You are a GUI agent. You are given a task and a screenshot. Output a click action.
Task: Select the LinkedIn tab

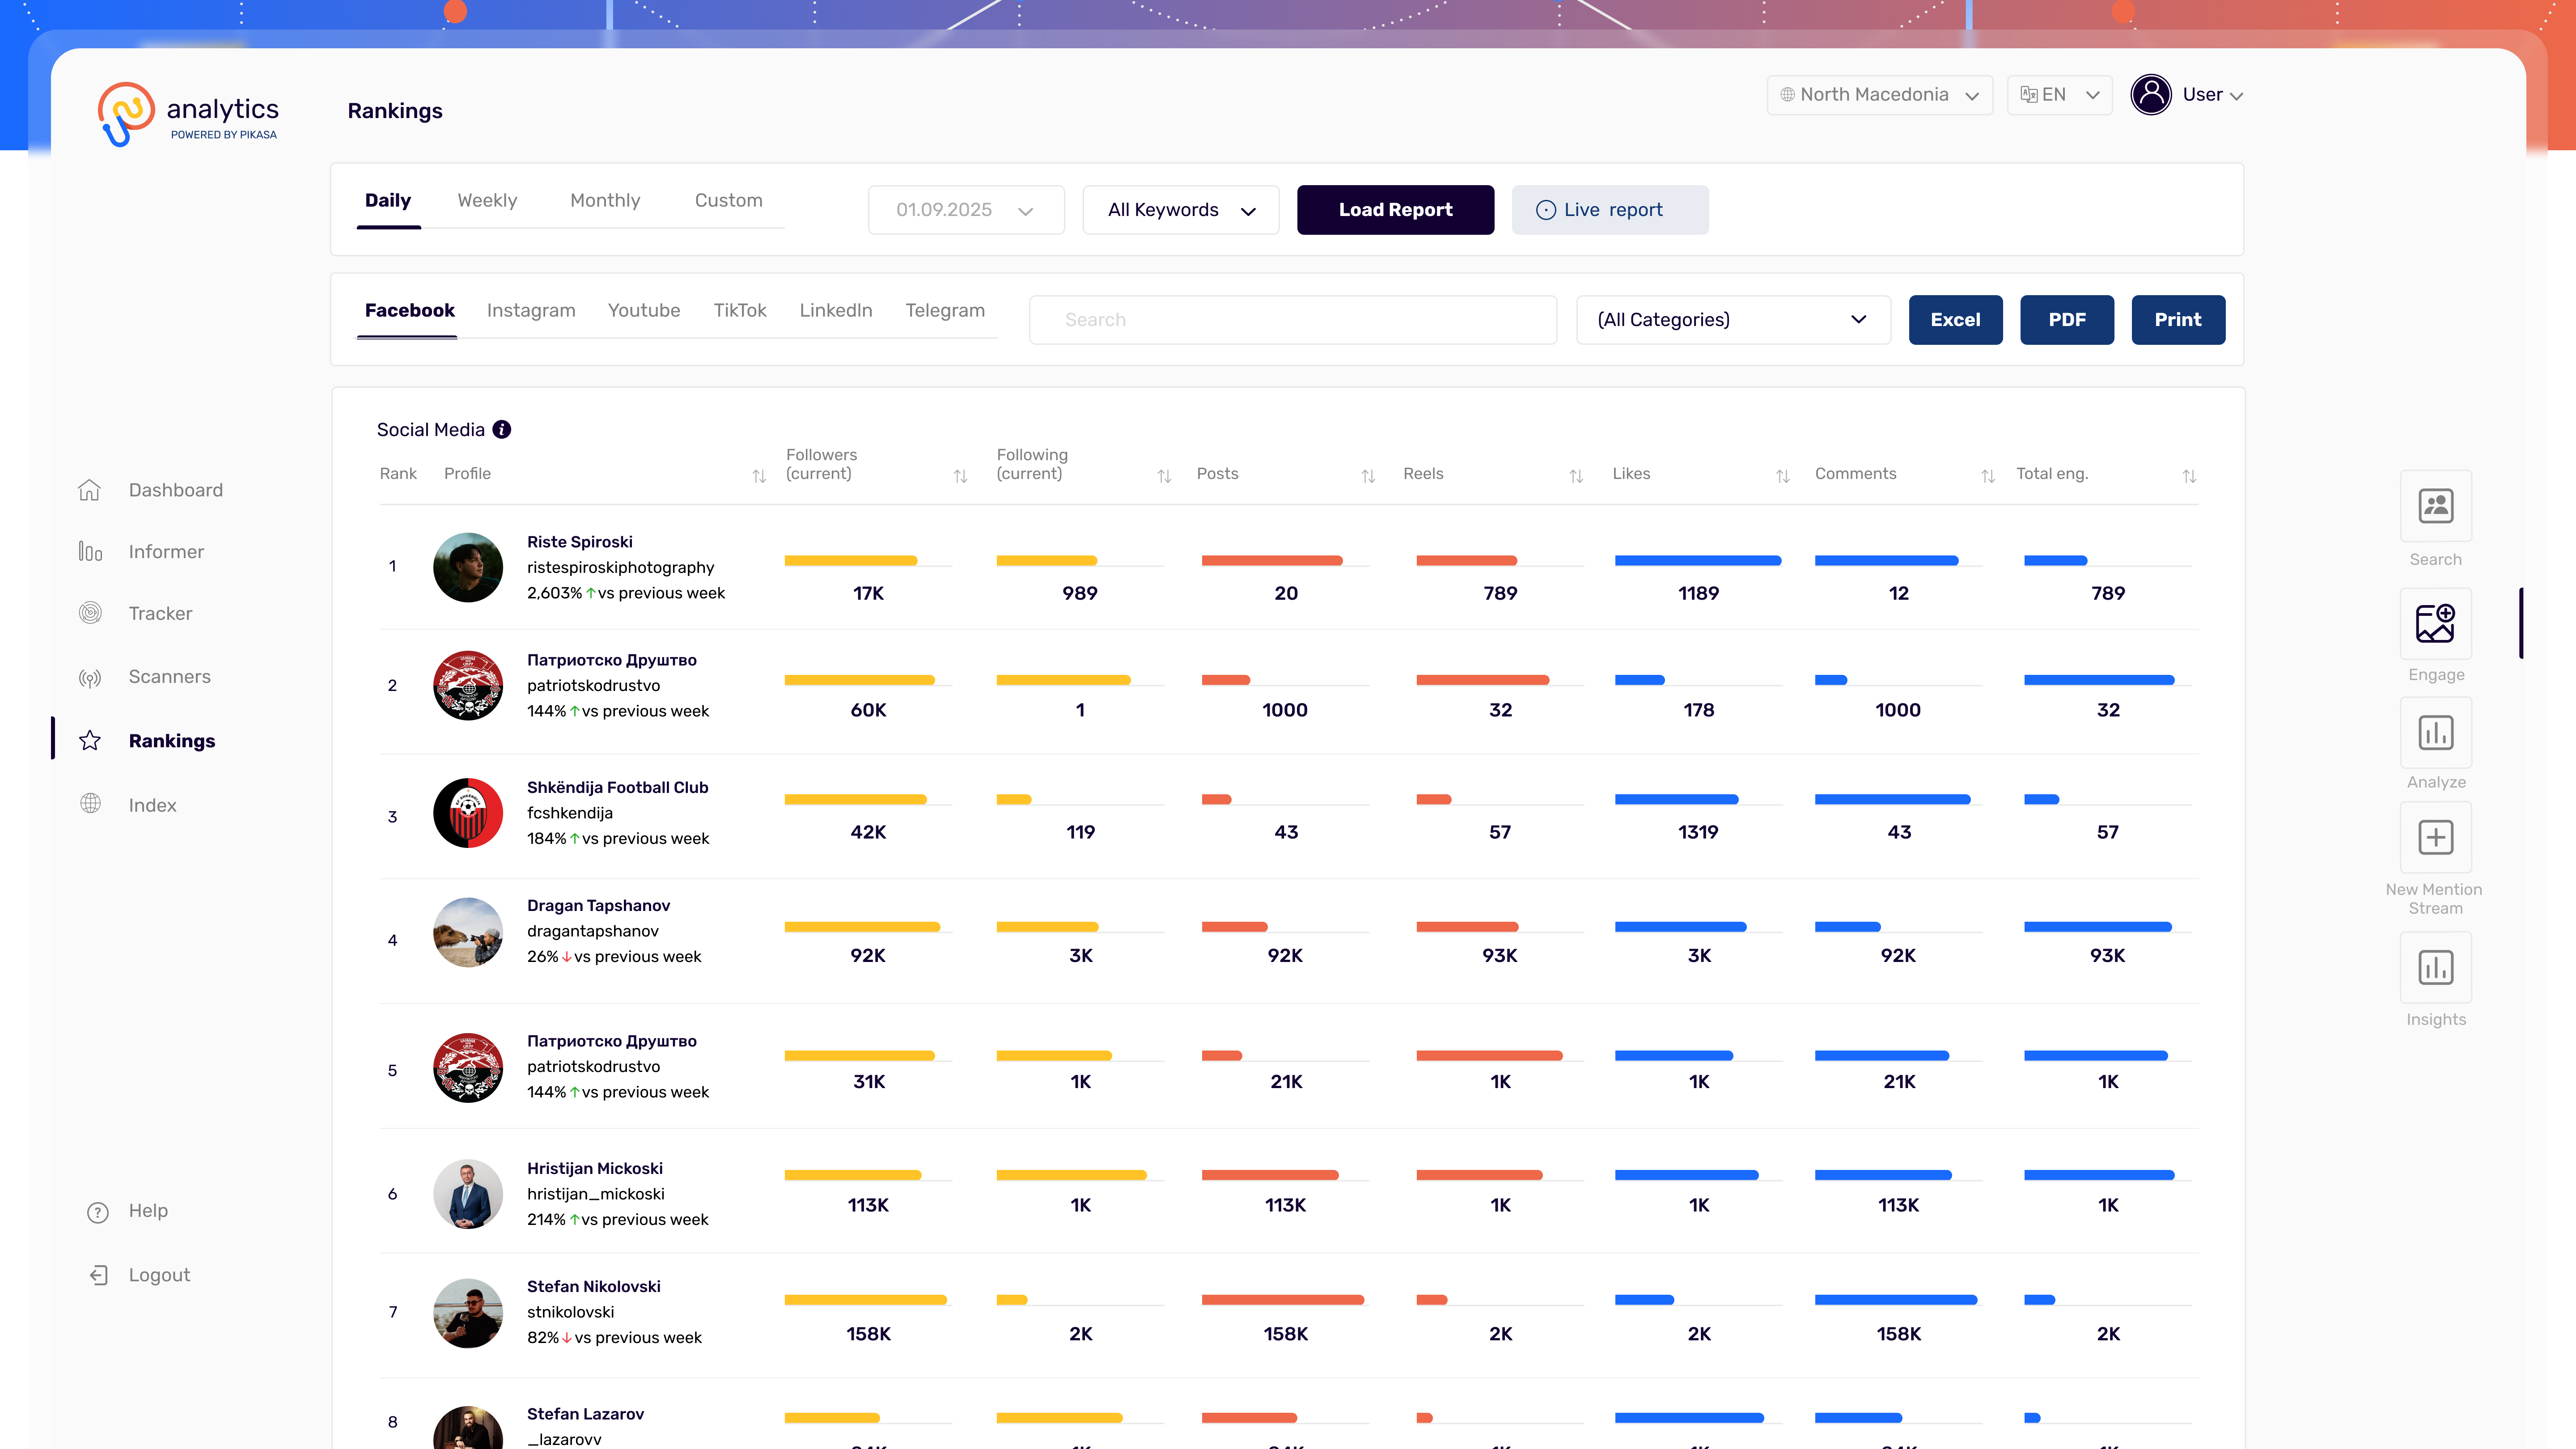click(x=836, y=311)
